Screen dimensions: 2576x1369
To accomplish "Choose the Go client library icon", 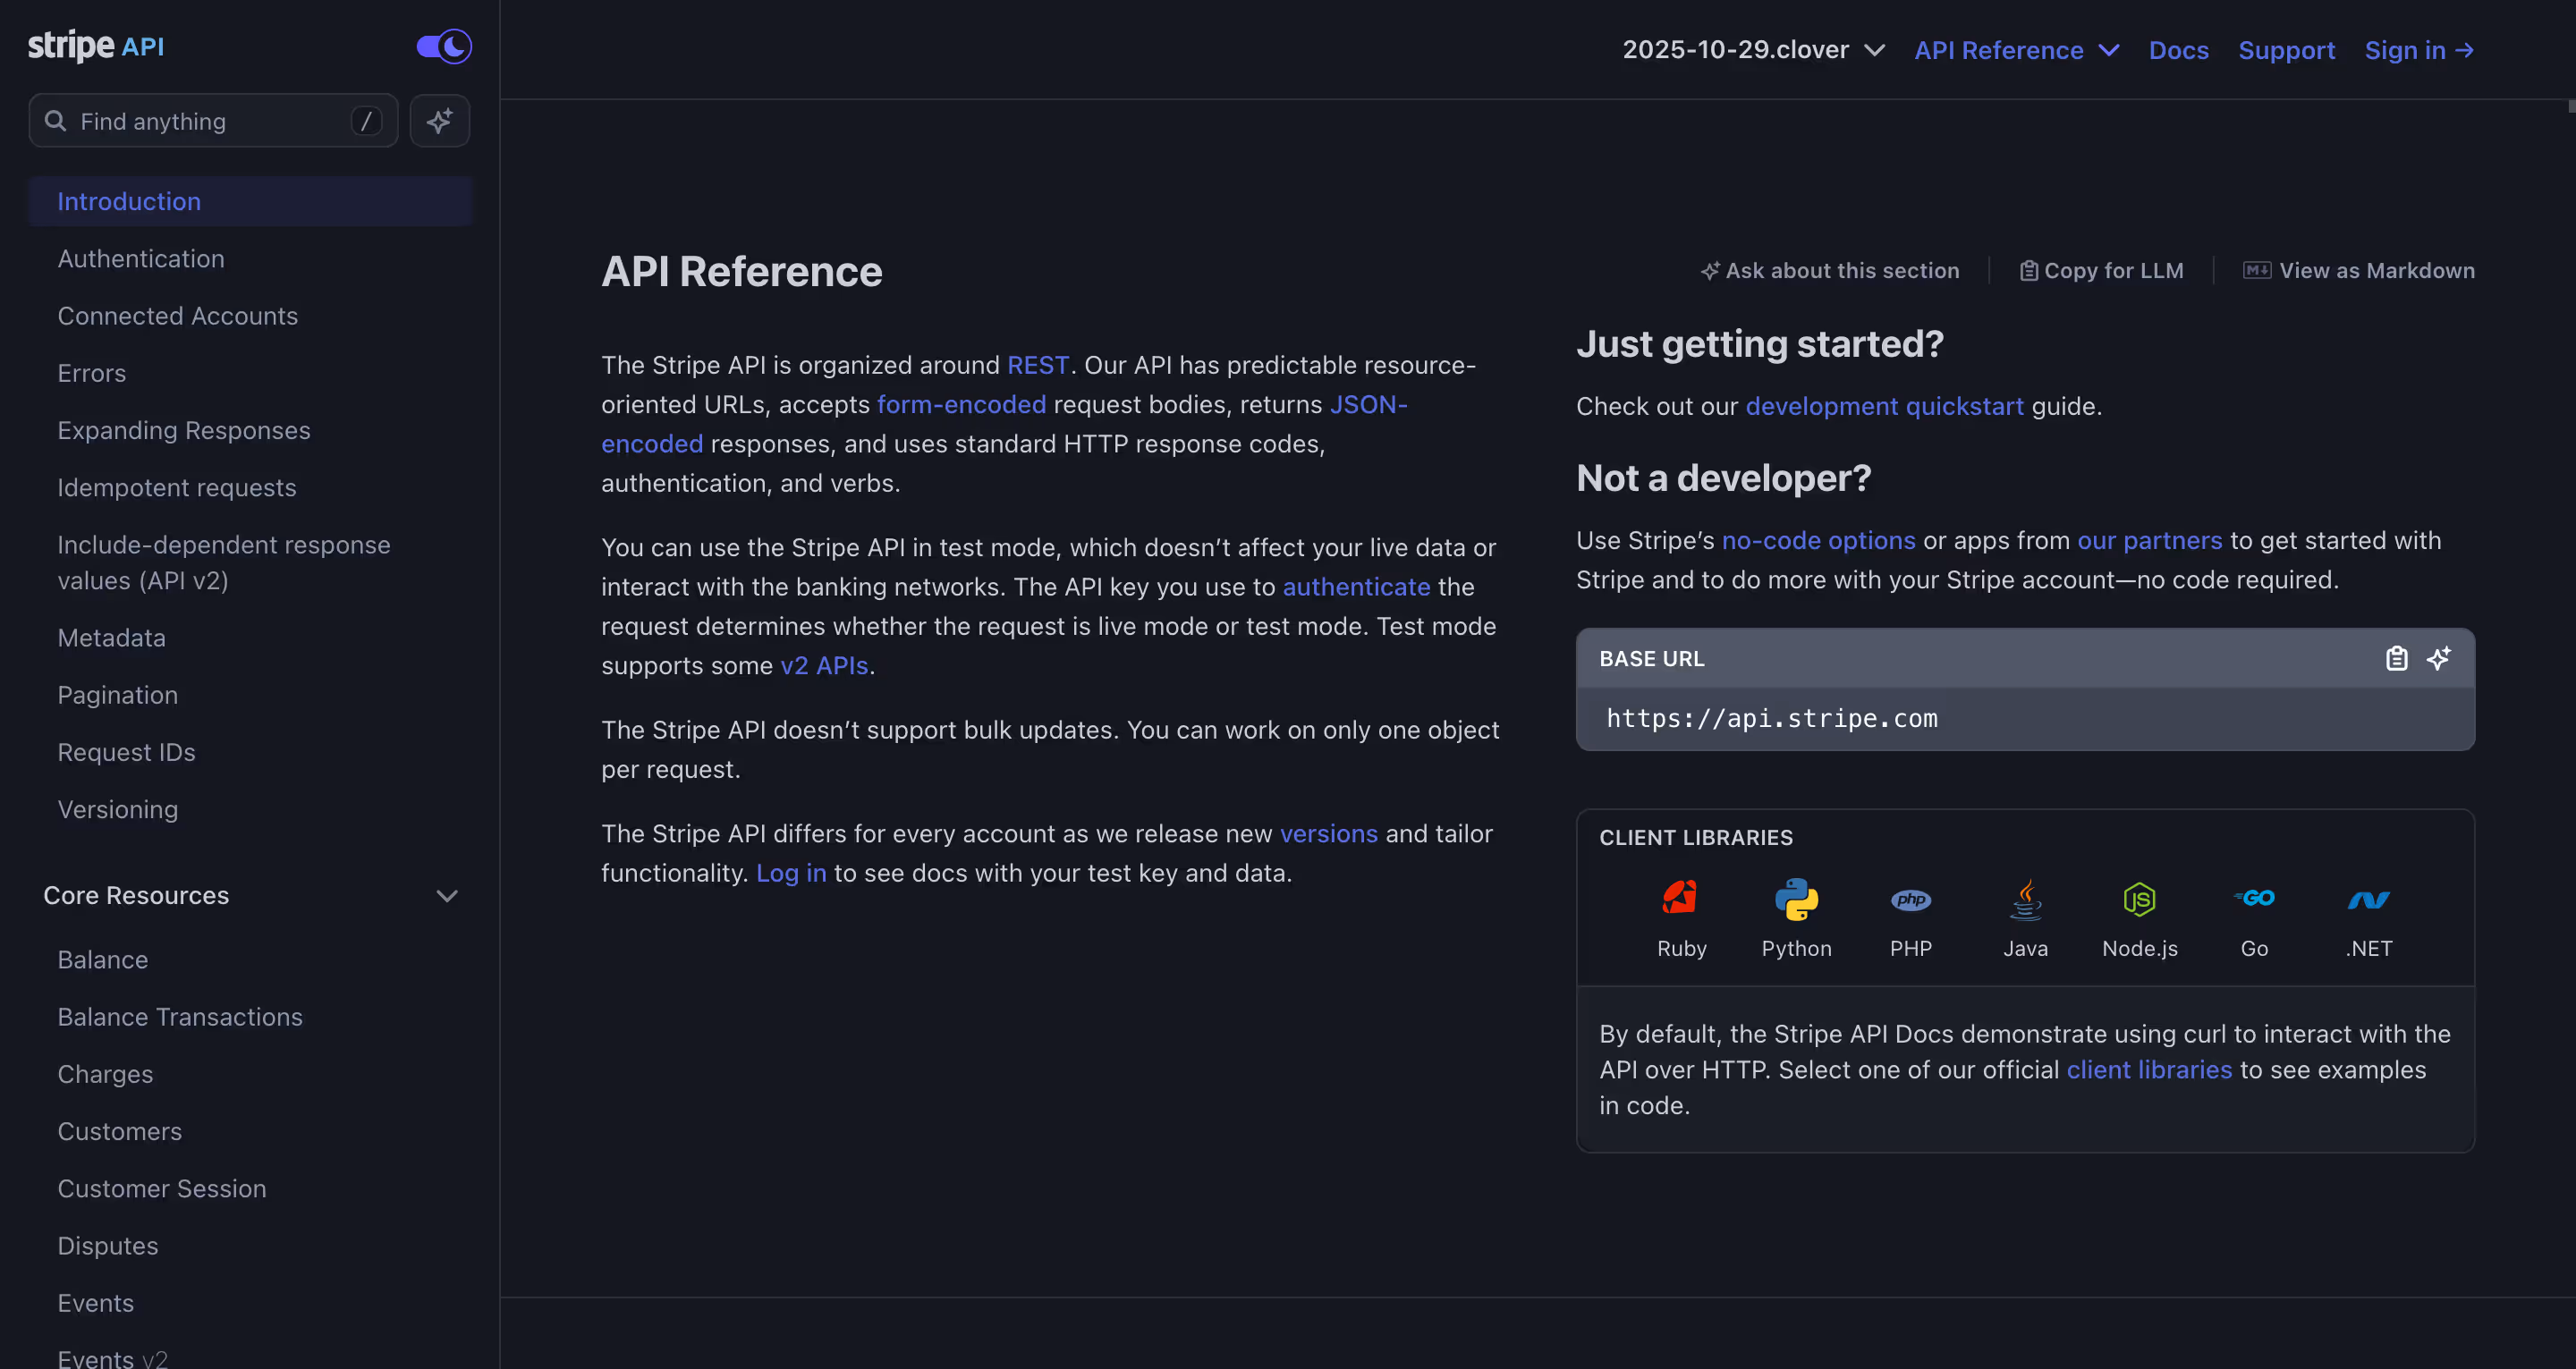I will pos(2255,898).
